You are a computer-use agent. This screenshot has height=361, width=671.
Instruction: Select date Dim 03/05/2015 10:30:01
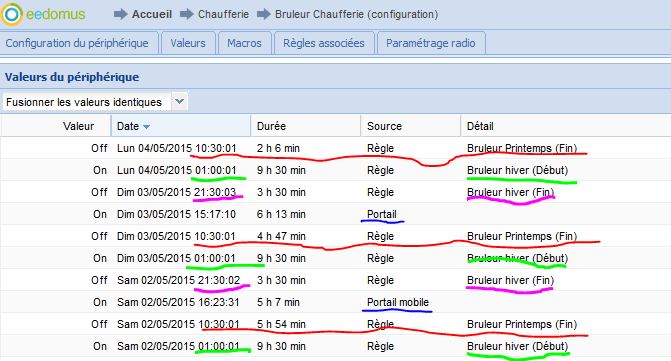176,237
